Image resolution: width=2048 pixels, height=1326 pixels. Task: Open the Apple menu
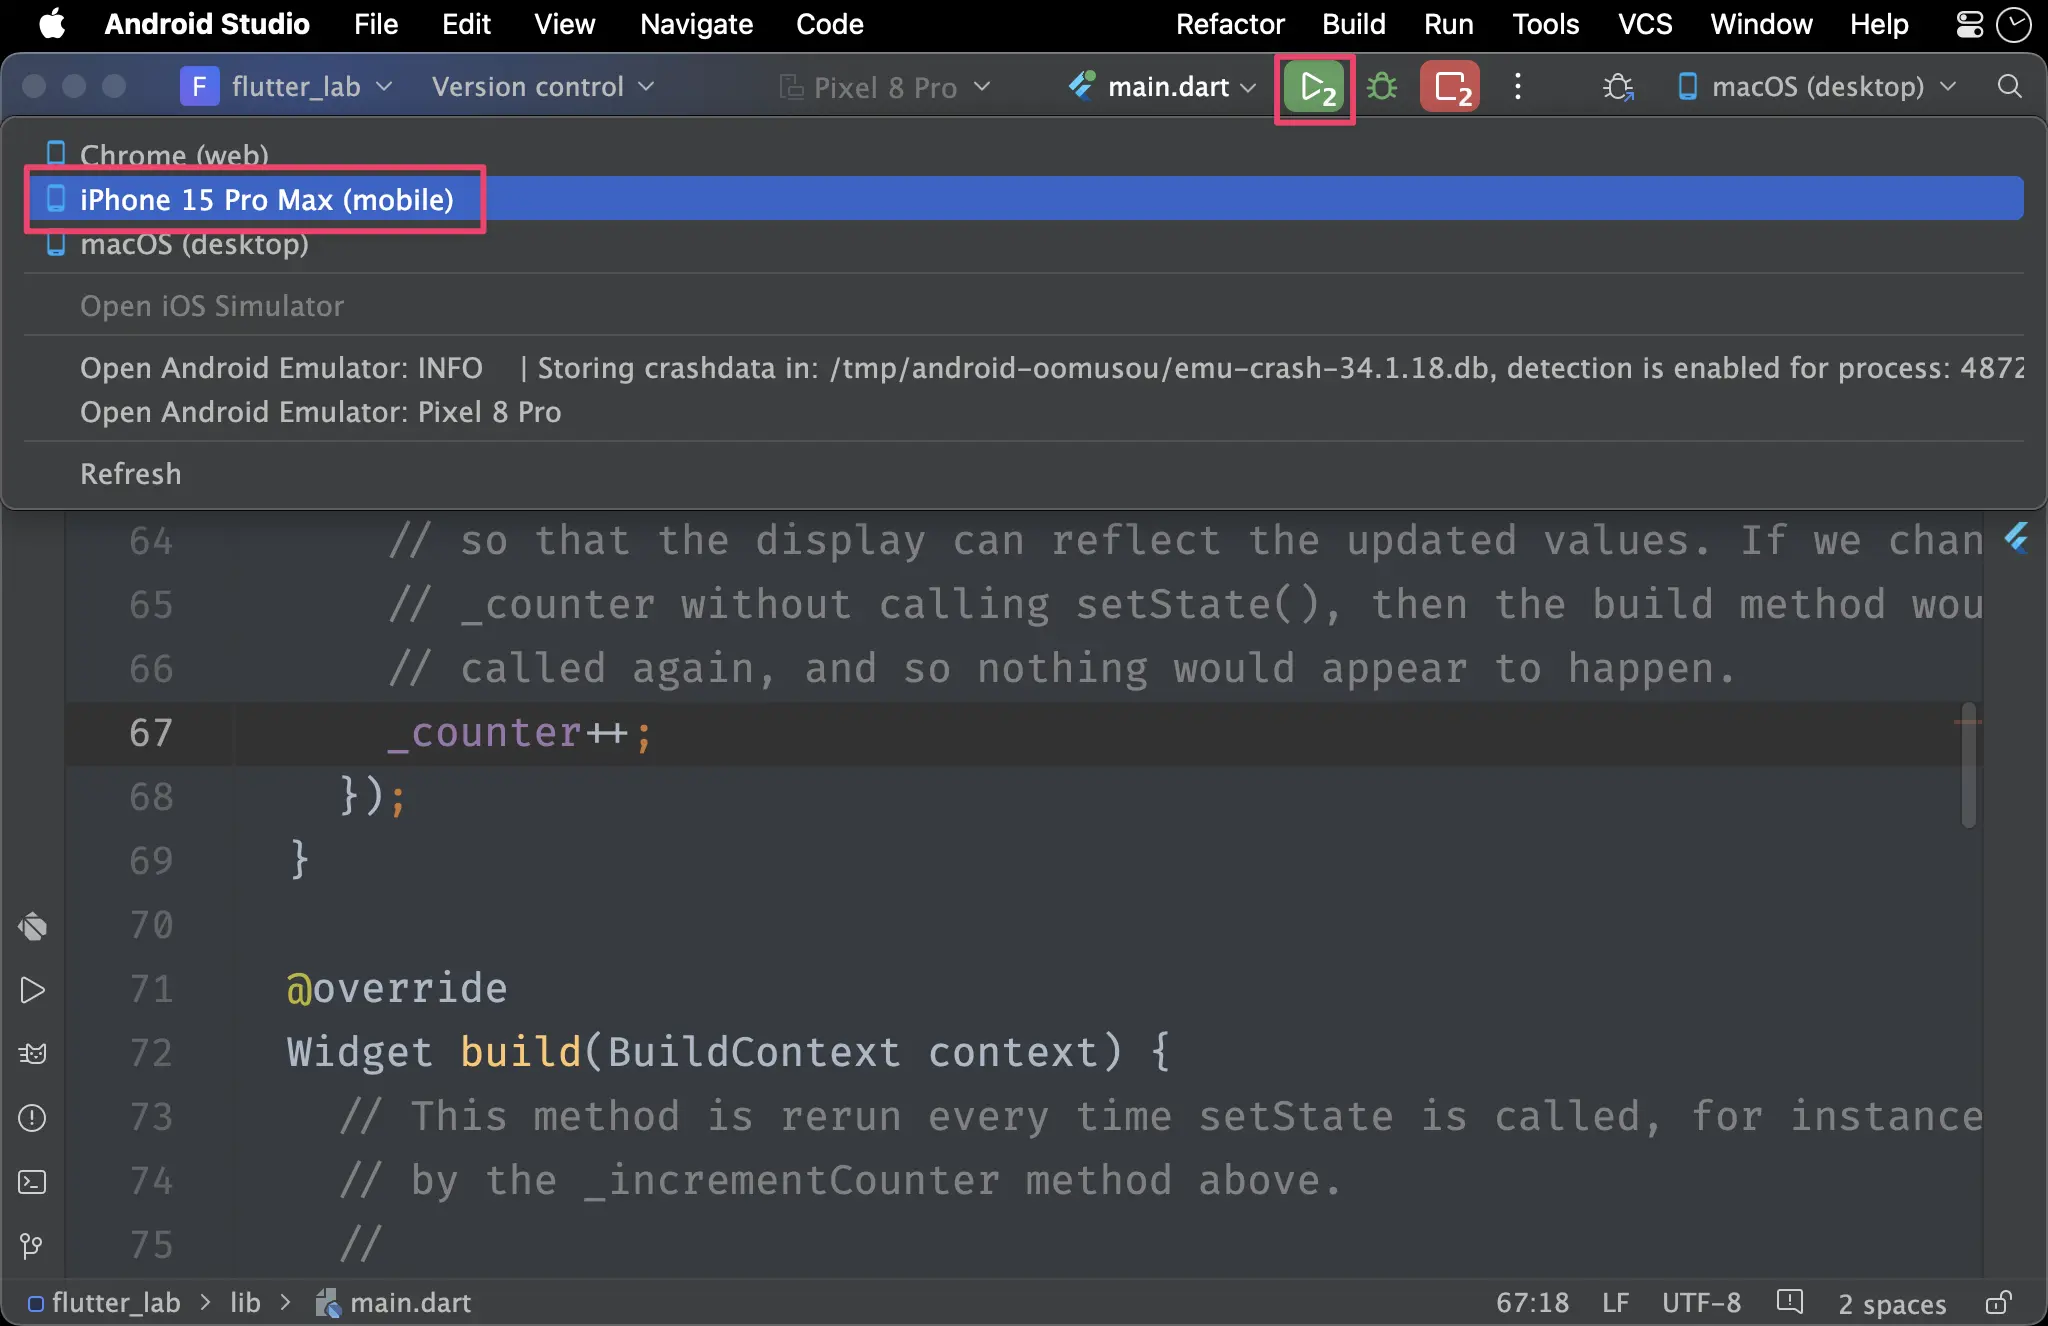52,24
